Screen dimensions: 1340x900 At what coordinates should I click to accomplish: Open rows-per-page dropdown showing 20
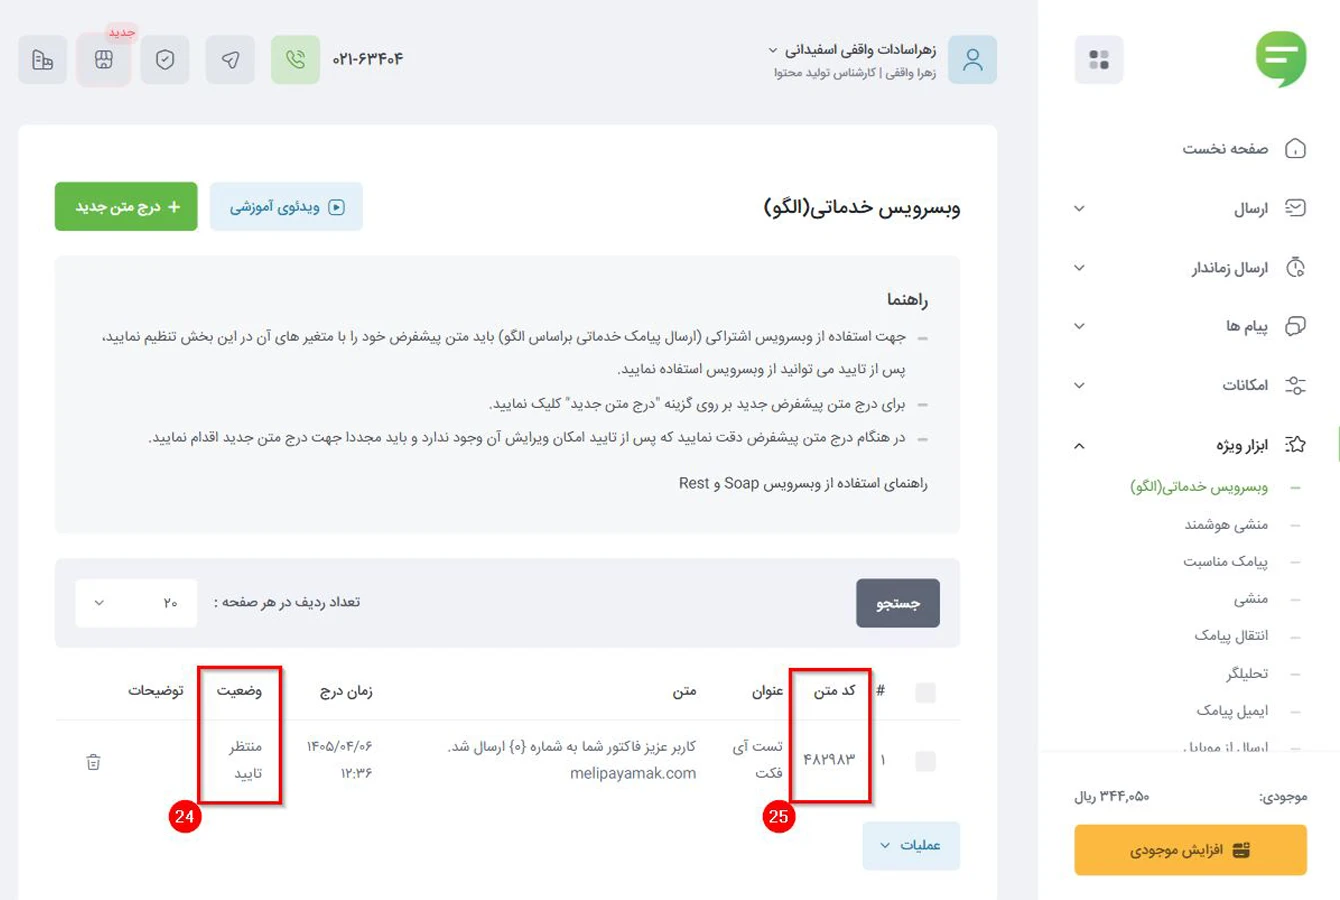tap(136, 603)
